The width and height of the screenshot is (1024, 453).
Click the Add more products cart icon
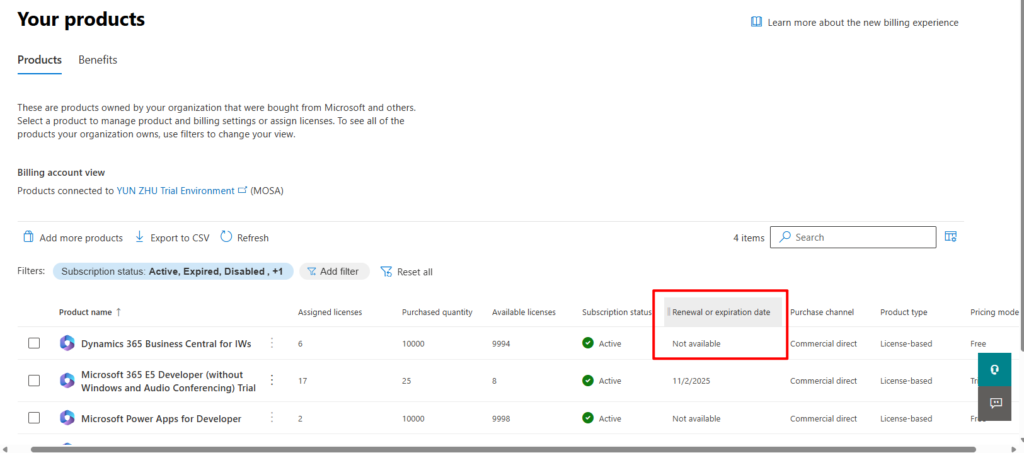27,238
